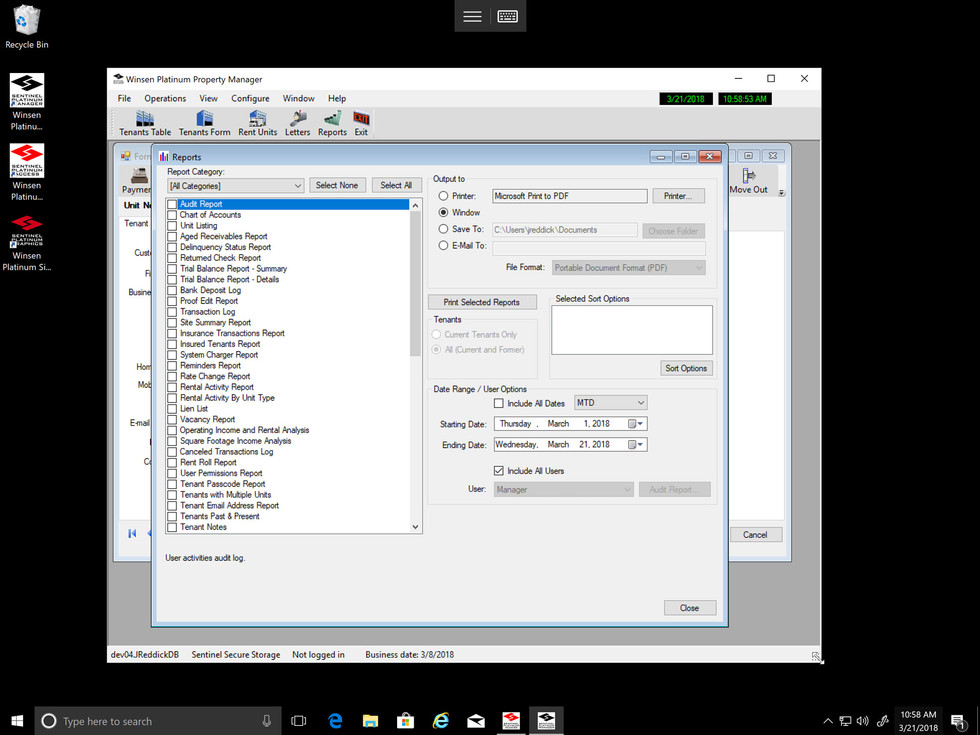Image resolution: width=980 pixels, height=735 pixels.
Task: Click the Exit toolbar icon
Action: (361, 123)
